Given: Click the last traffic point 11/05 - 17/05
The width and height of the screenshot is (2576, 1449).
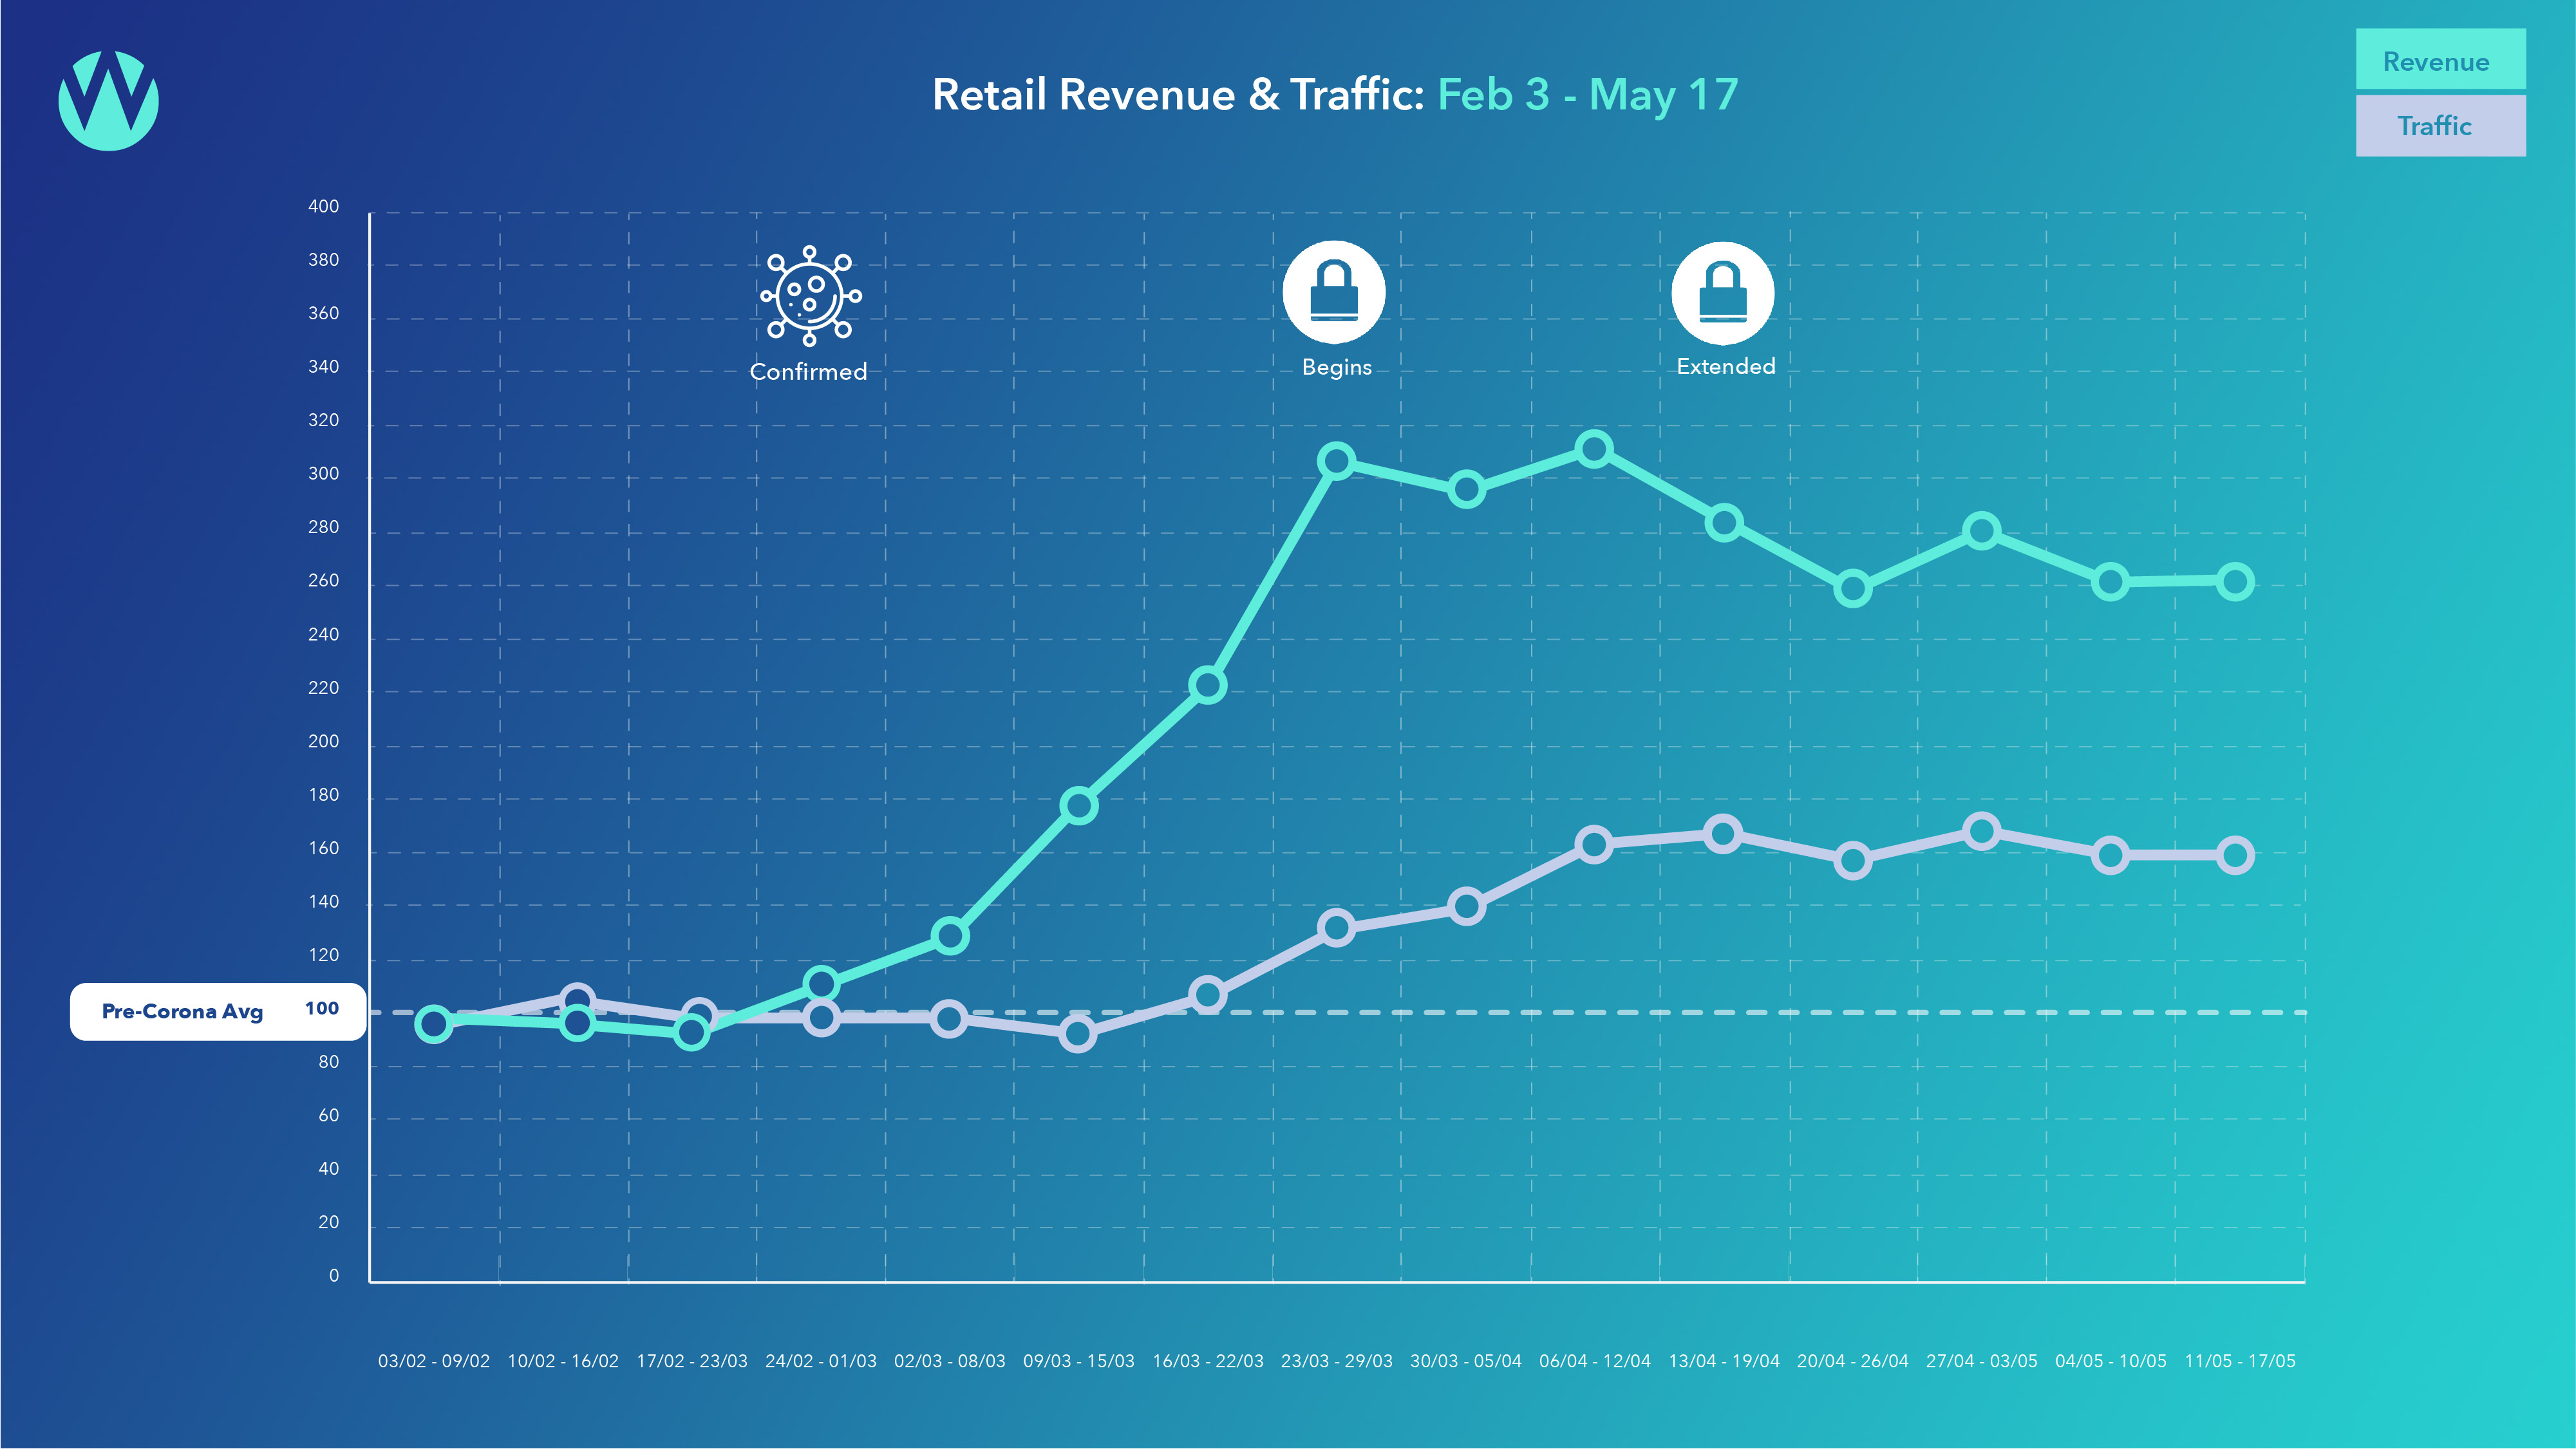Looking at the screenshot, I should pyautogui.click(x=2235, y=855).
